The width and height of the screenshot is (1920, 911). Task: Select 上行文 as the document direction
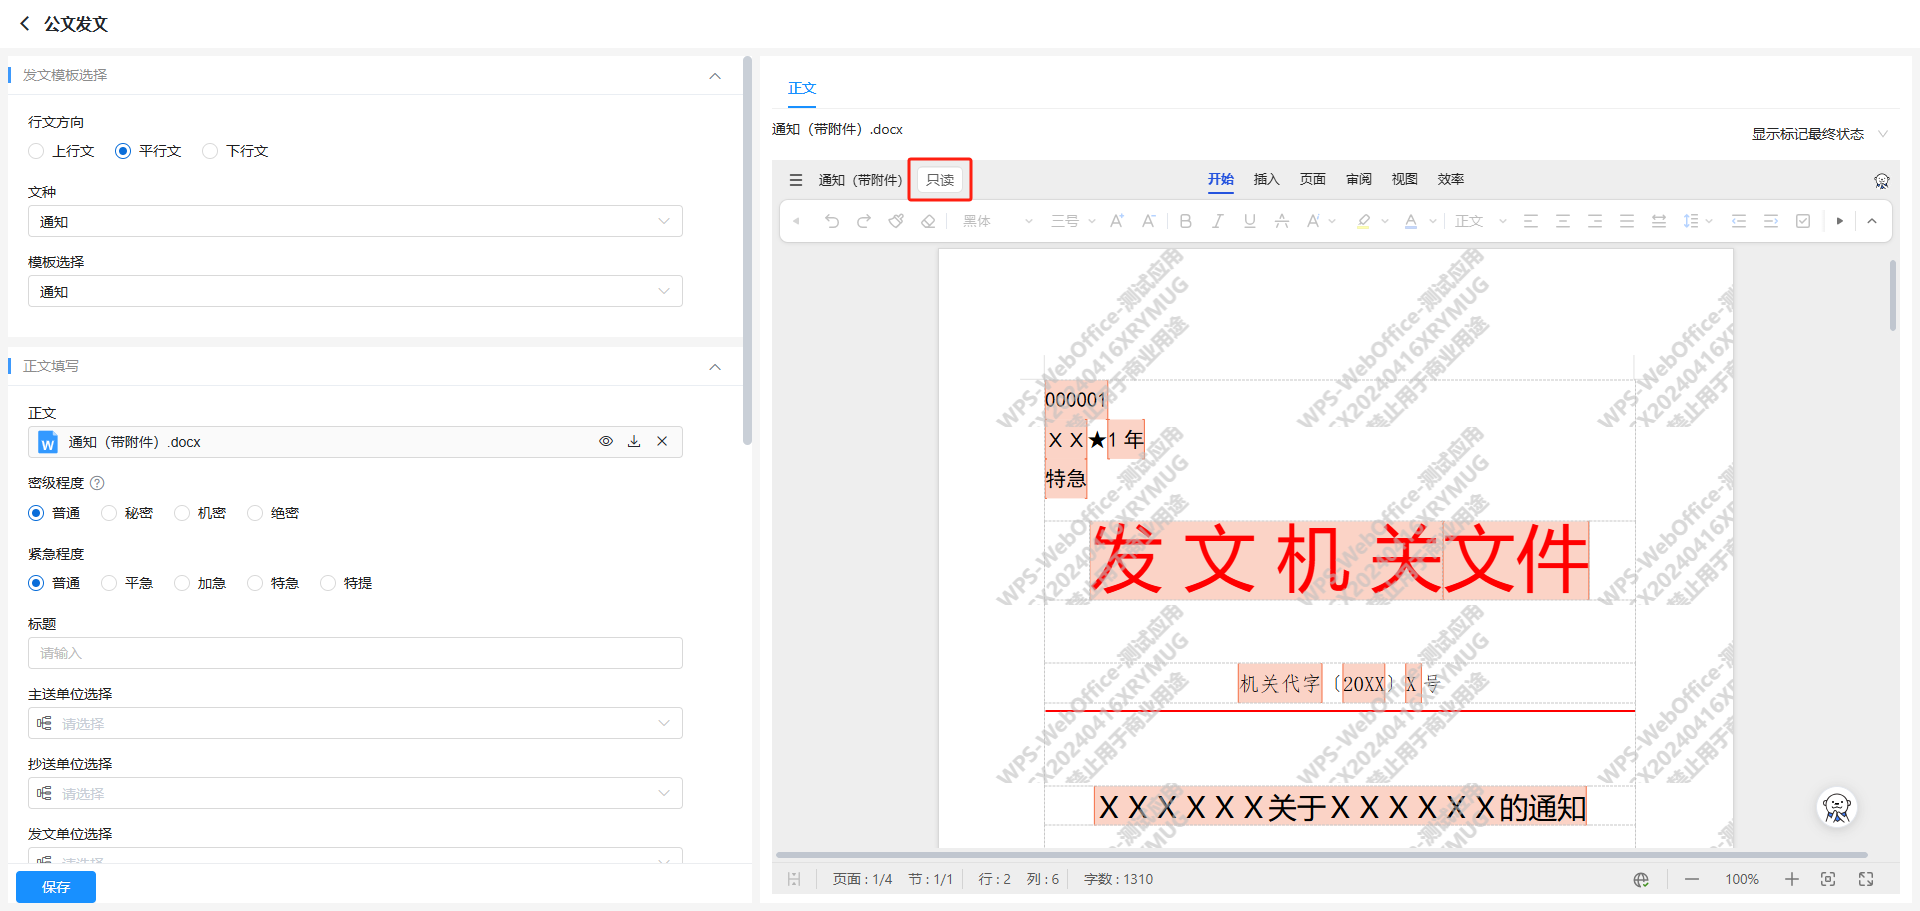click(x=37, y=151)
